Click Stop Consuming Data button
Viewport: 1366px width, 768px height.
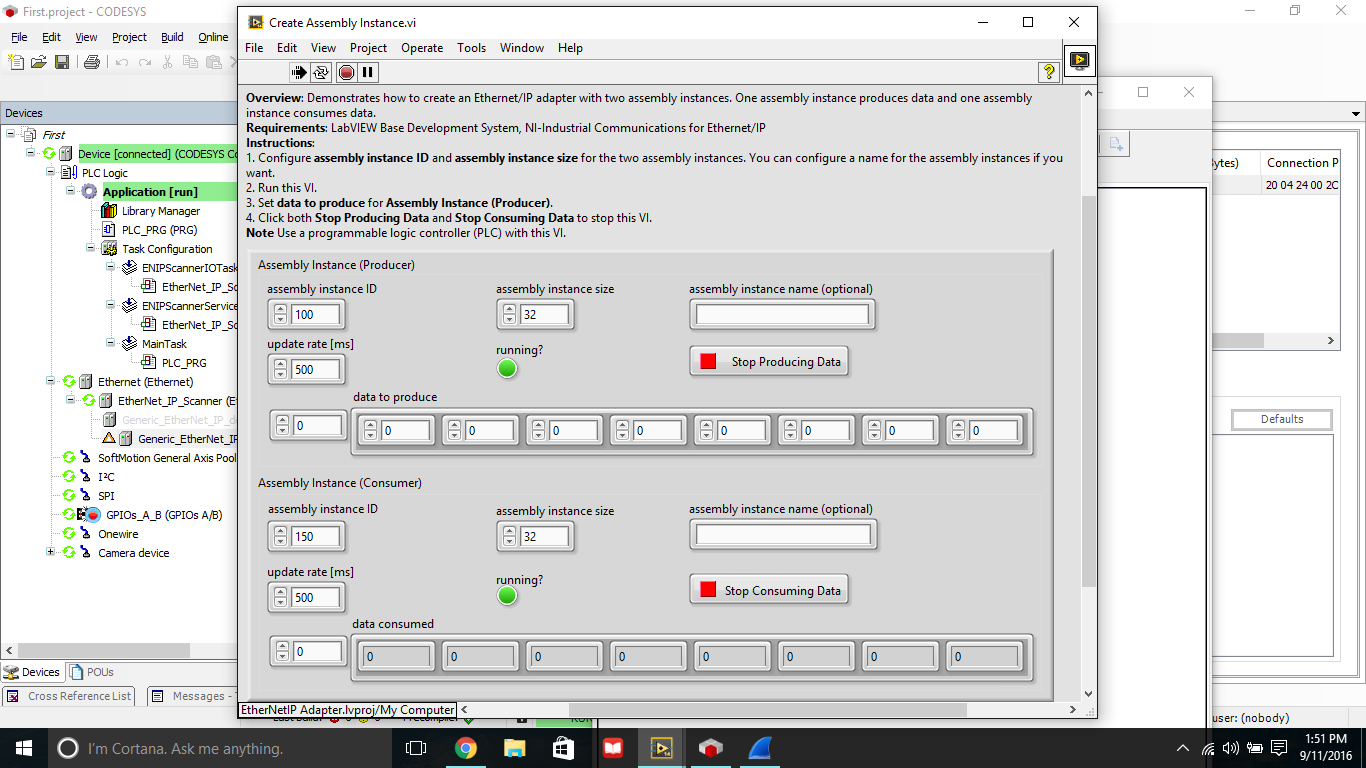coord(769,590)
